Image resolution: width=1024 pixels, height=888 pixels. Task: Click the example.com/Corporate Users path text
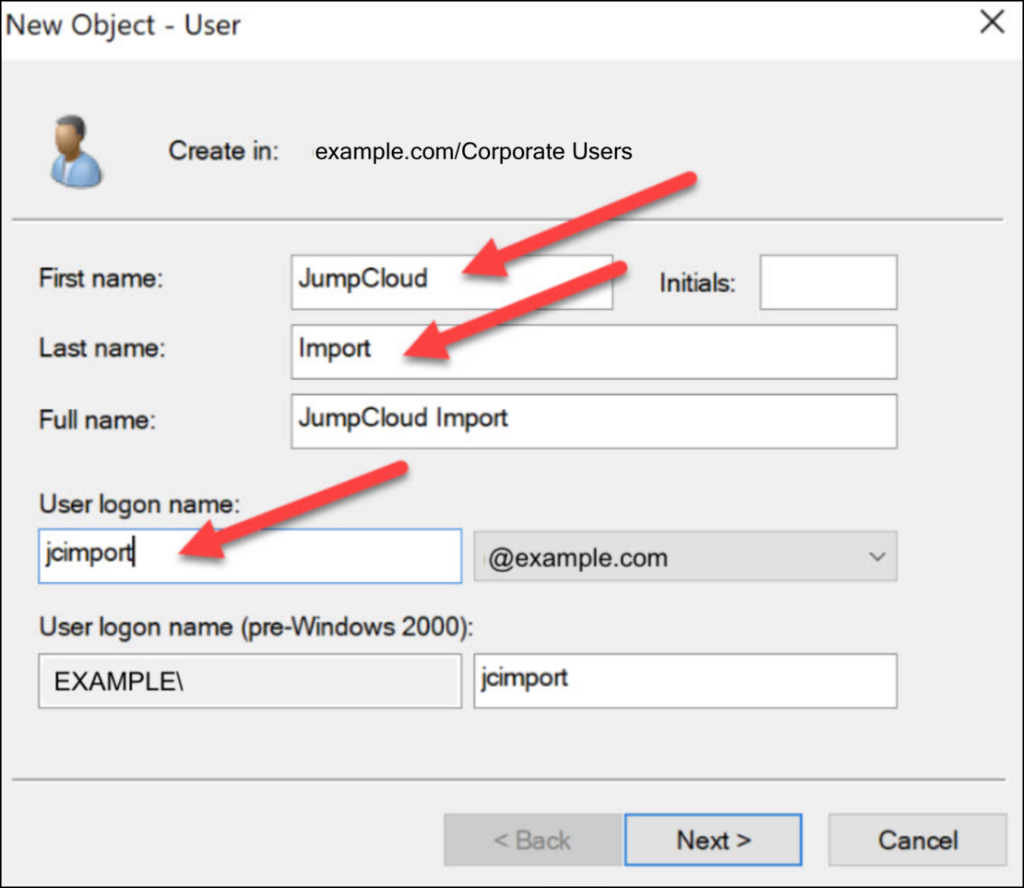[x=473, y=152]
